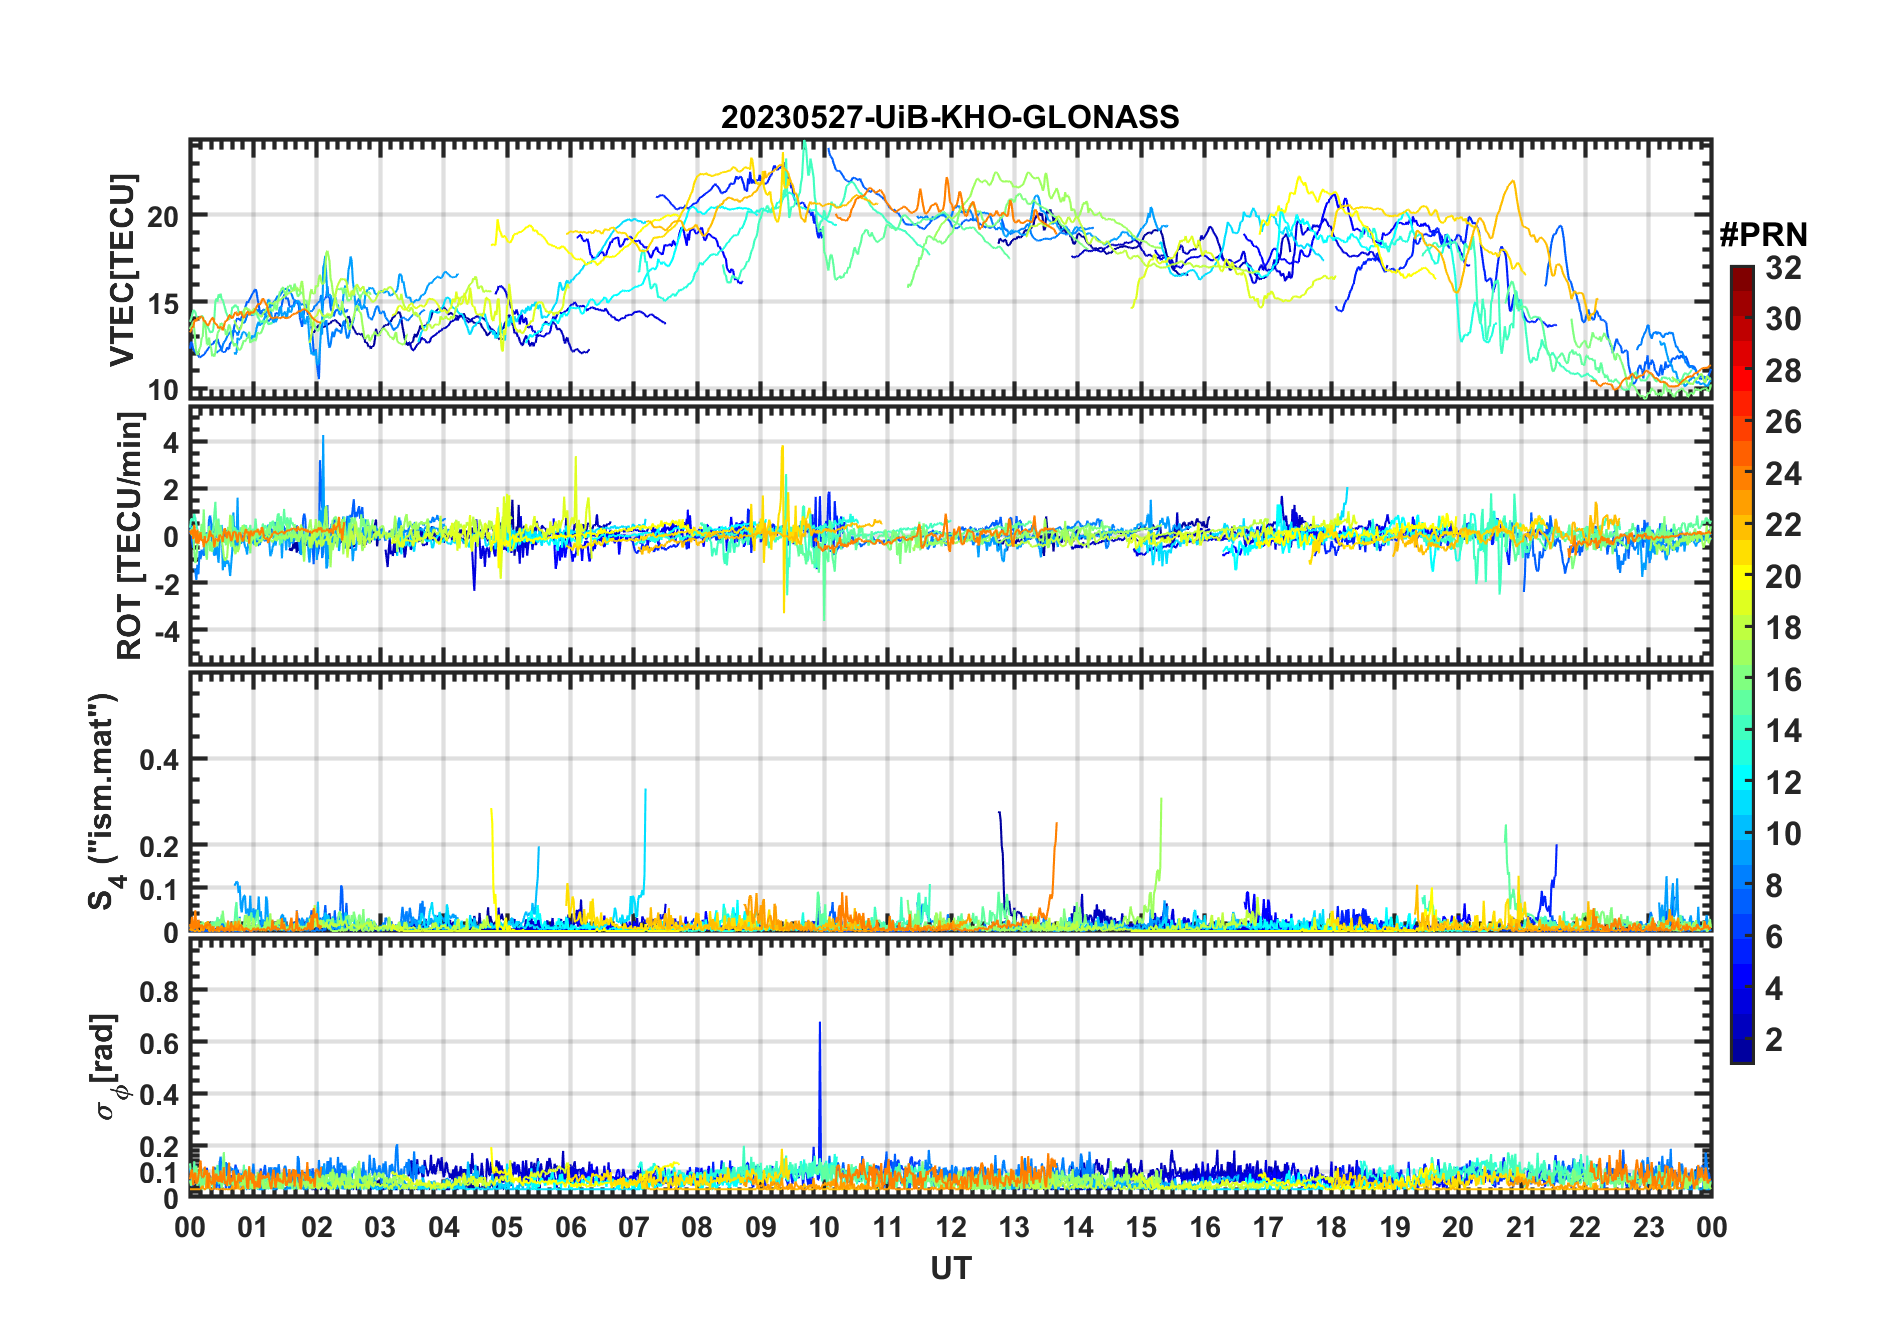Viewport: 1902px width, 1330px height.
Task: Click x-axis tick label 02
Action: point(317,1227)
